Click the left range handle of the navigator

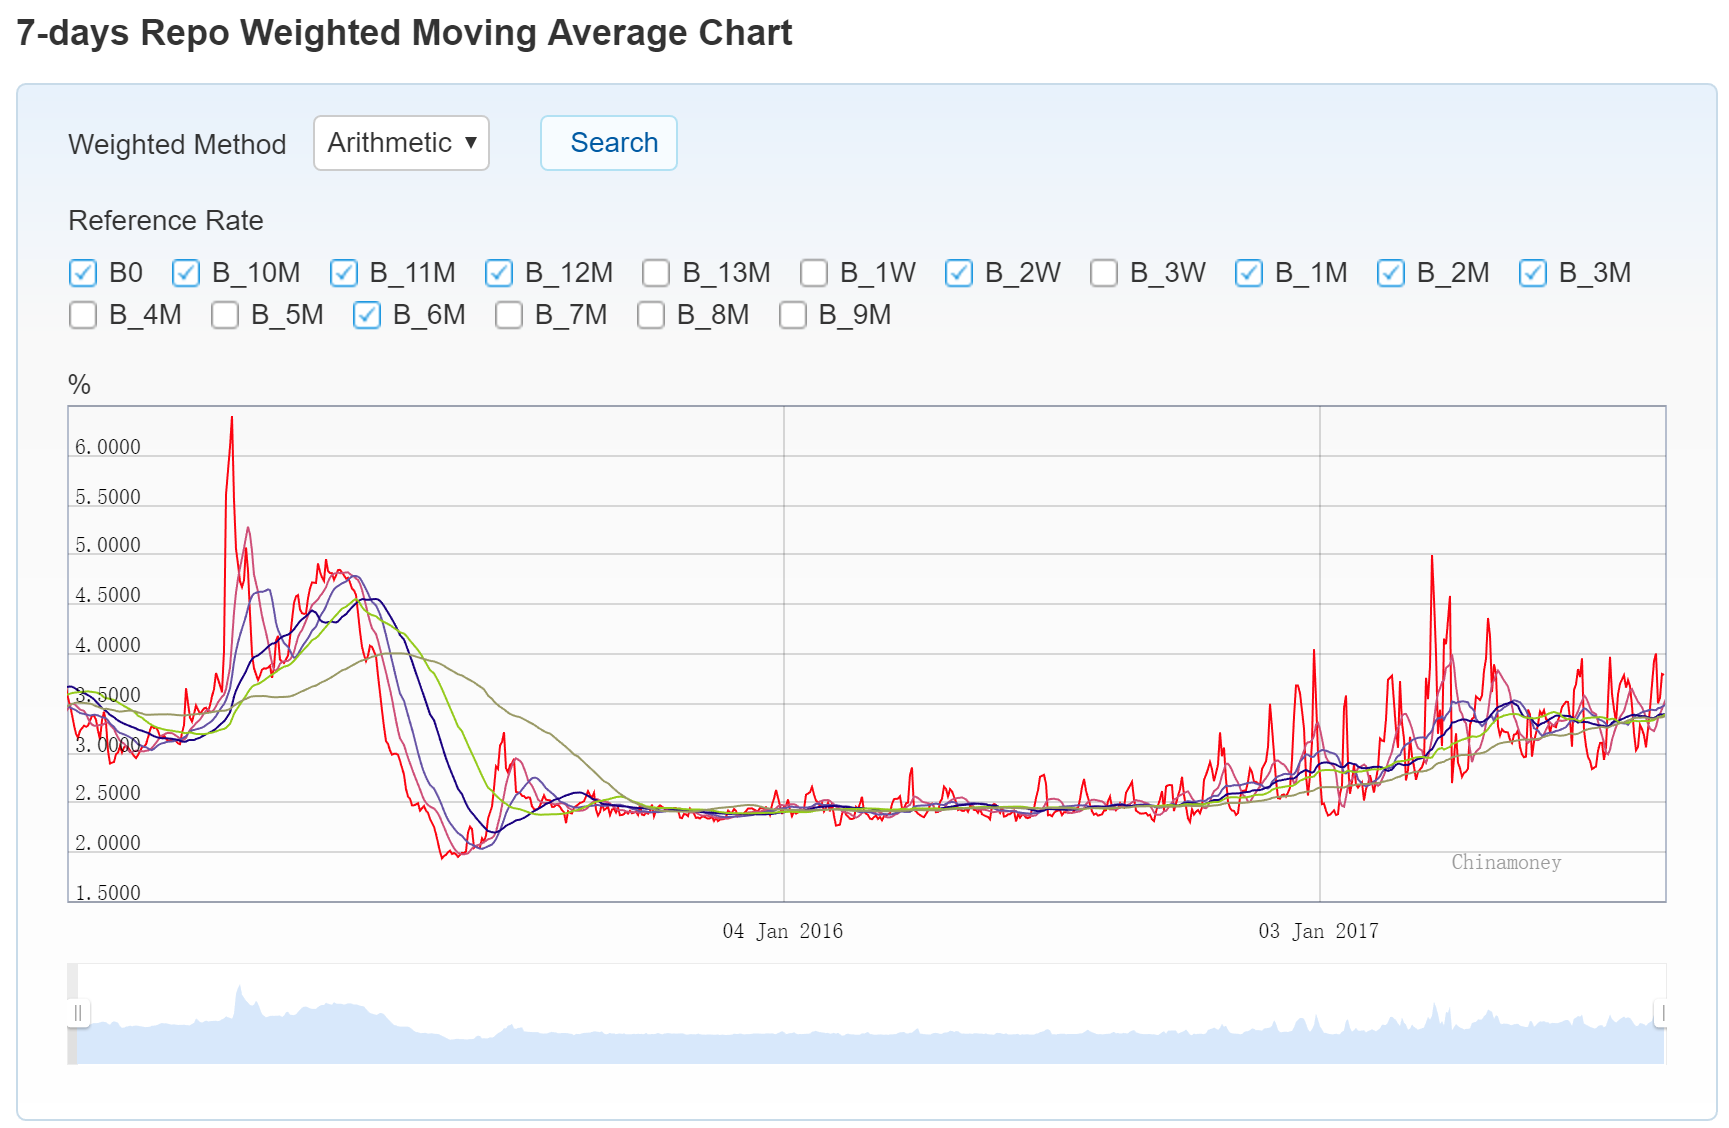pos(78,1013)
